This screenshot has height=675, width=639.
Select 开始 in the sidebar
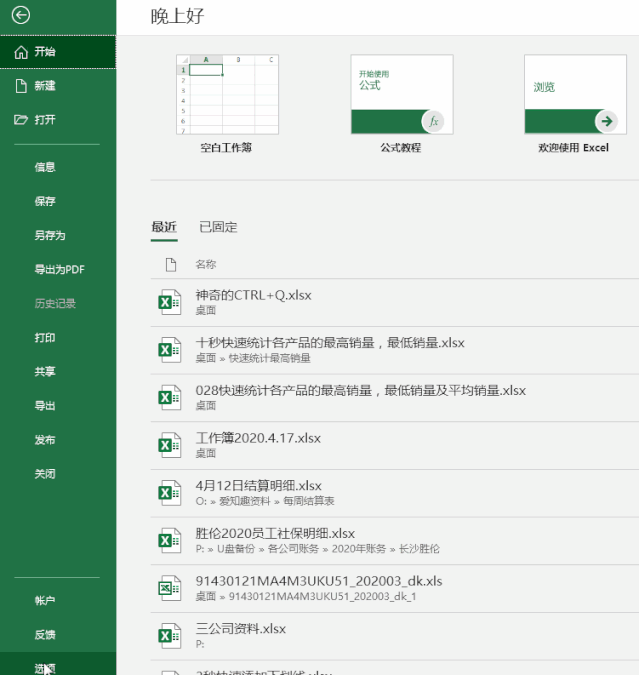tap(58, 52)
